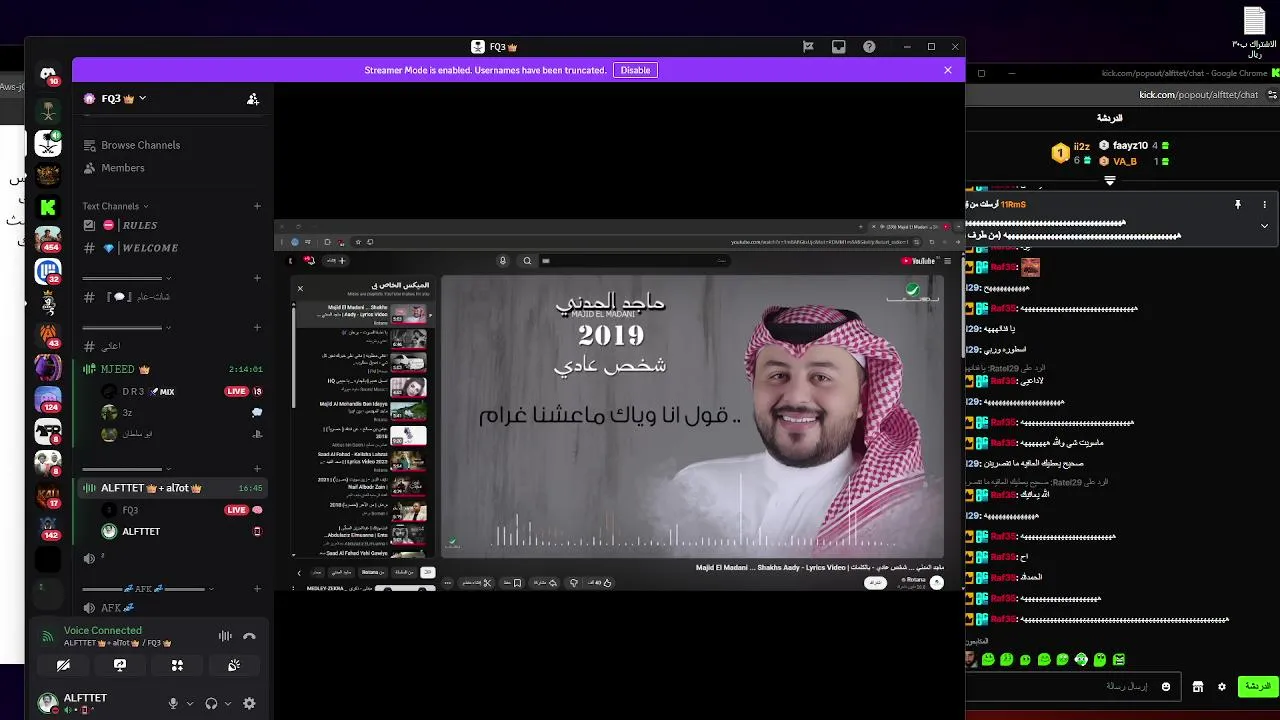1280x720 pixels.
Task: Open microphone input options arrow
Action: [x=190, y=704]
